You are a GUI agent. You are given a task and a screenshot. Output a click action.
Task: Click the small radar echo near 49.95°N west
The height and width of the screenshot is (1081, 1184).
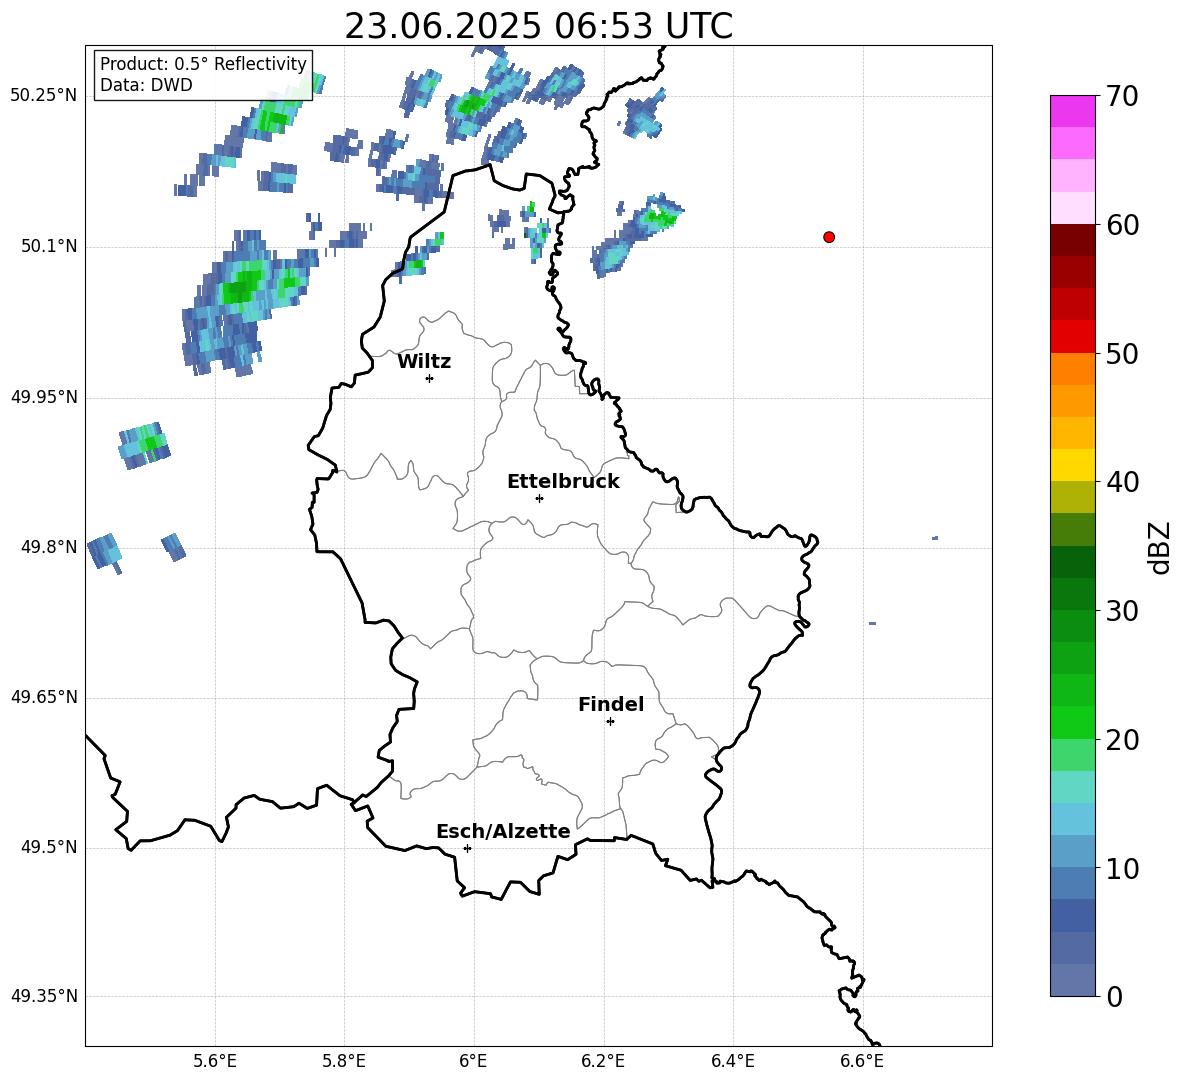144,445
